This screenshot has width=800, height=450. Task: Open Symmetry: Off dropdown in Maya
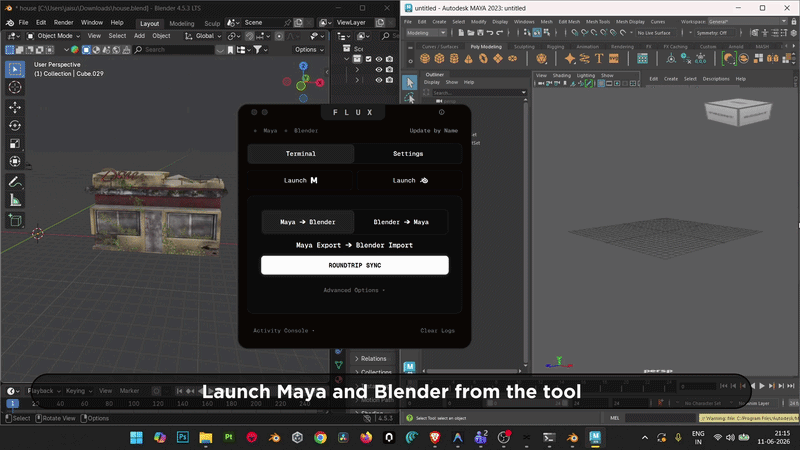pyautogui.click(x=715, y=33)
